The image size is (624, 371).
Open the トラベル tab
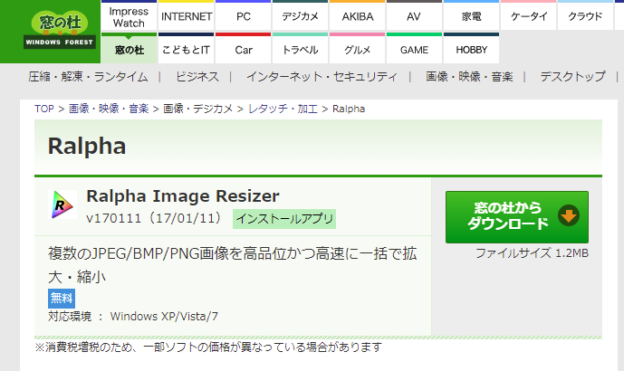click(x=300, y=49)
